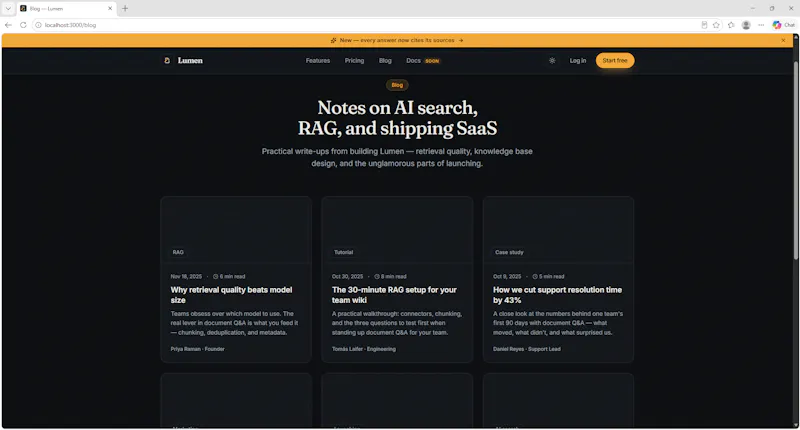The image size is (800, 430).
Task: Click the orange Blog badge above heading
Action: (x=397, y=85)
